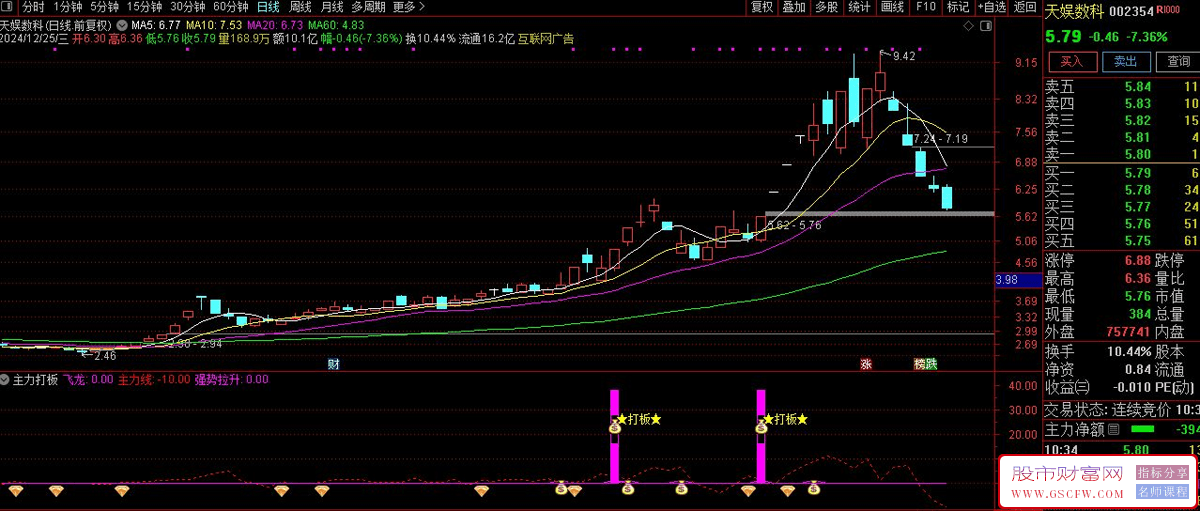Expand the 主力打板 indicator dropdown arrow
Image resolution: width=1200 pixels, height=511 pixels.
pyautogui.click(x=6, y=380)
